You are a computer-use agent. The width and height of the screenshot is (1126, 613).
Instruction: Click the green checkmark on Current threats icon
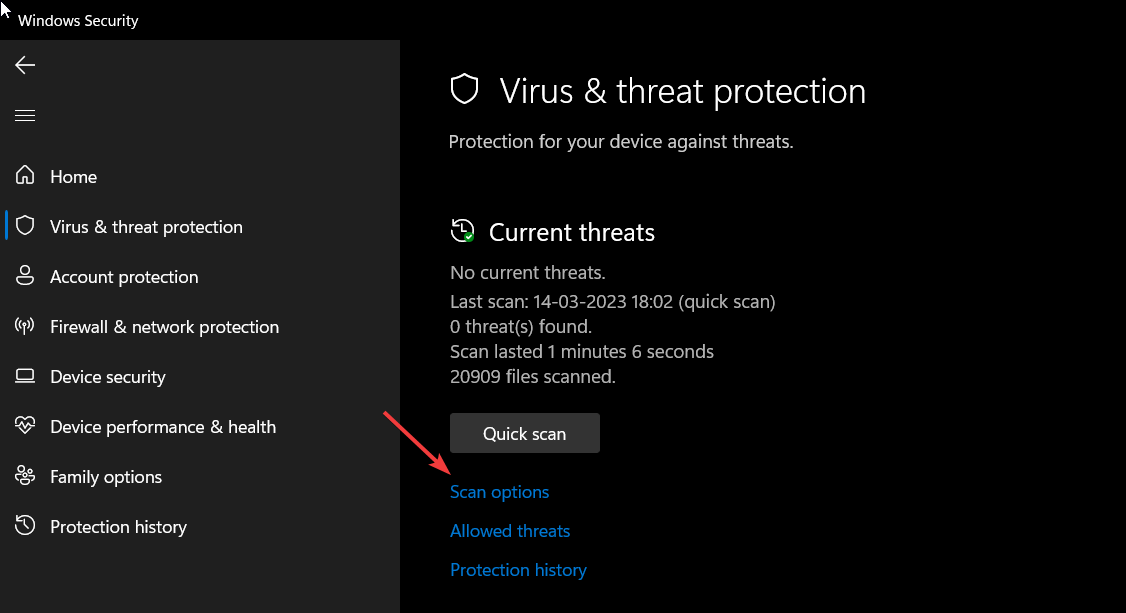[x=469, y=238]
